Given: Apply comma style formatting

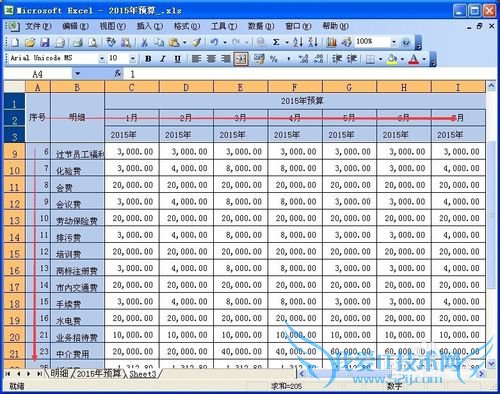Looking at the screenshot, I should coord(289,59).
